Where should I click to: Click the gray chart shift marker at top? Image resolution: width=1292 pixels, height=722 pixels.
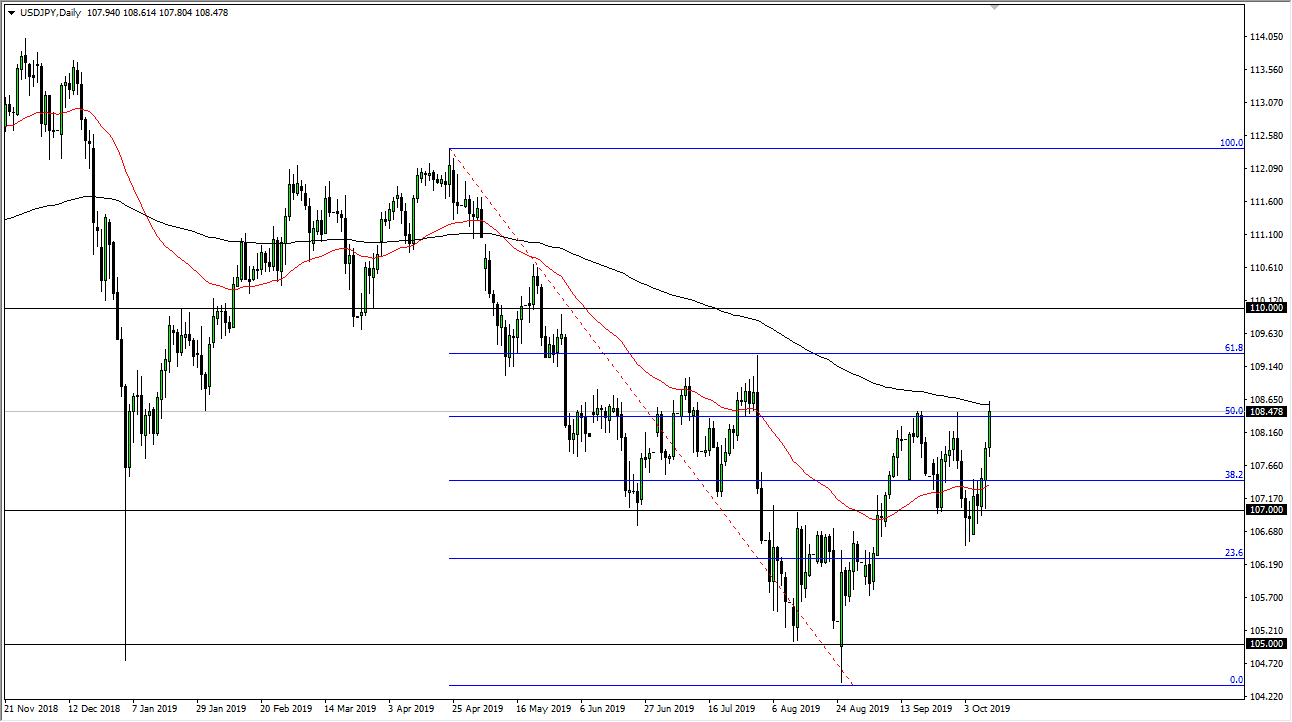pos(994,7)
